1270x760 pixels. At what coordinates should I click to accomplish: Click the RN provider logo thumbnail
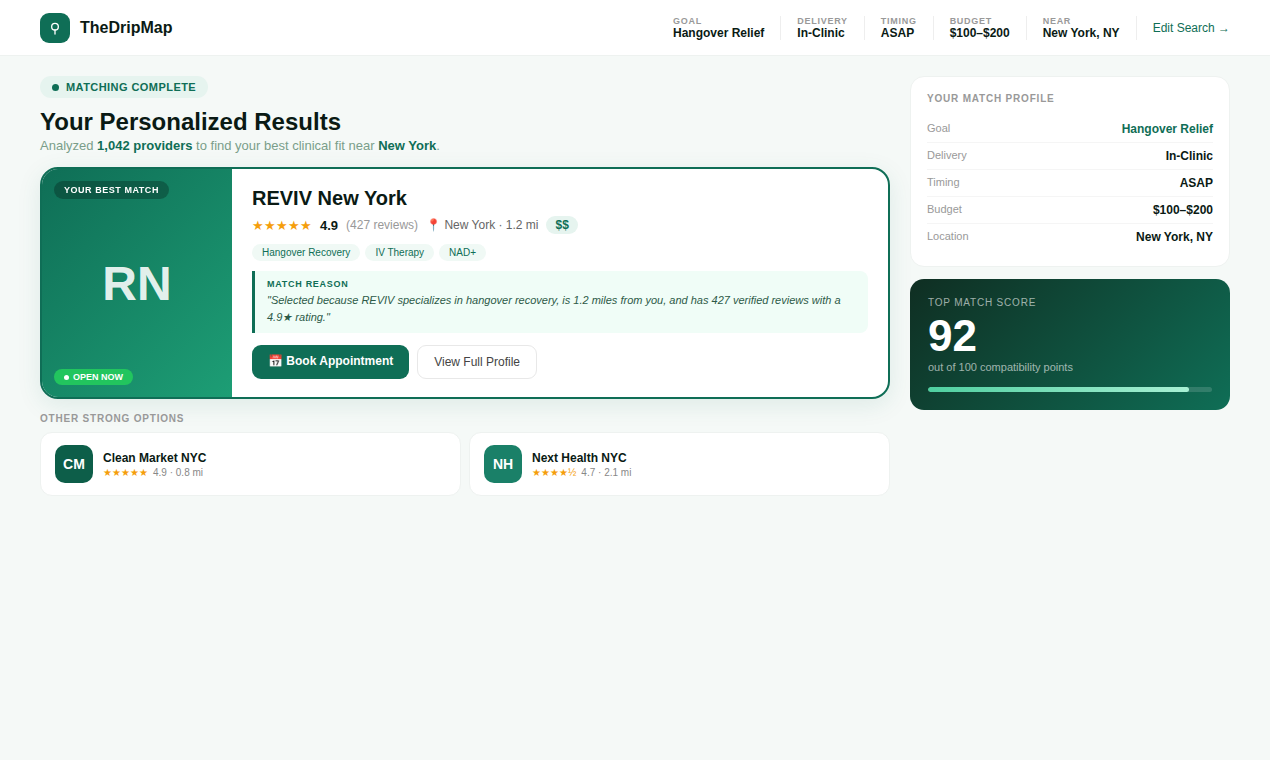[x=137, y=283]
